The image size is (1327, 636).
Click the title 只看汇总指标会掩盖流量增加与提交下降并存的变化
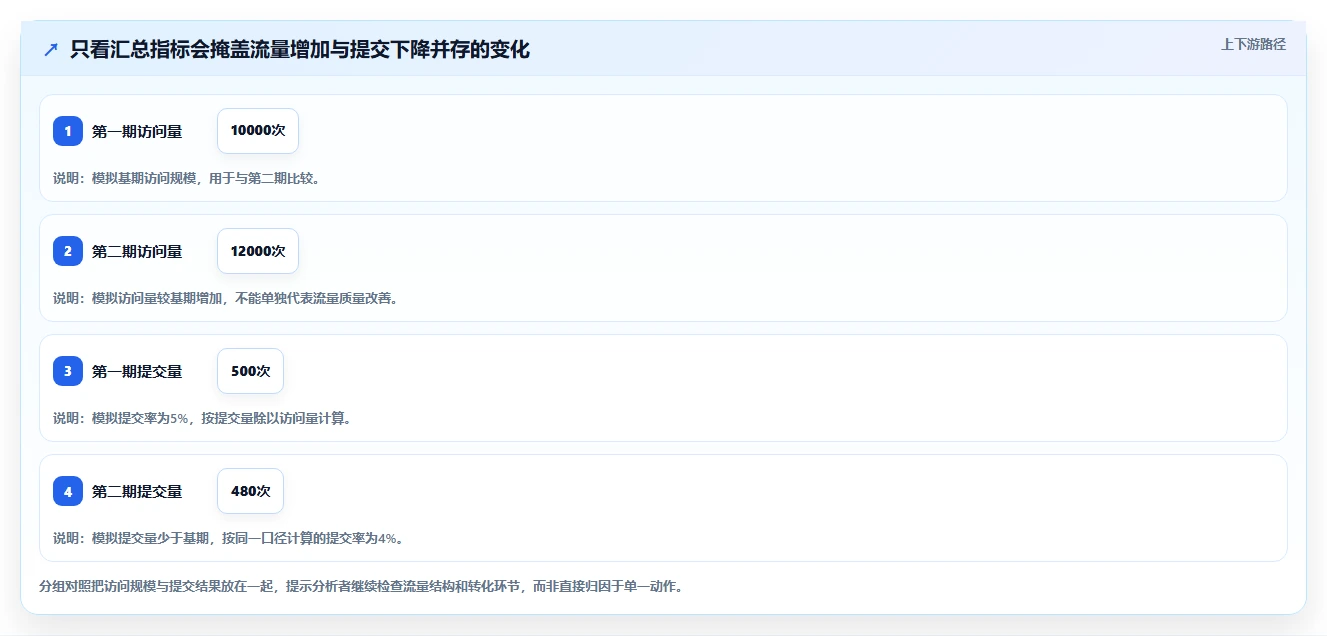tap(300, 50)
